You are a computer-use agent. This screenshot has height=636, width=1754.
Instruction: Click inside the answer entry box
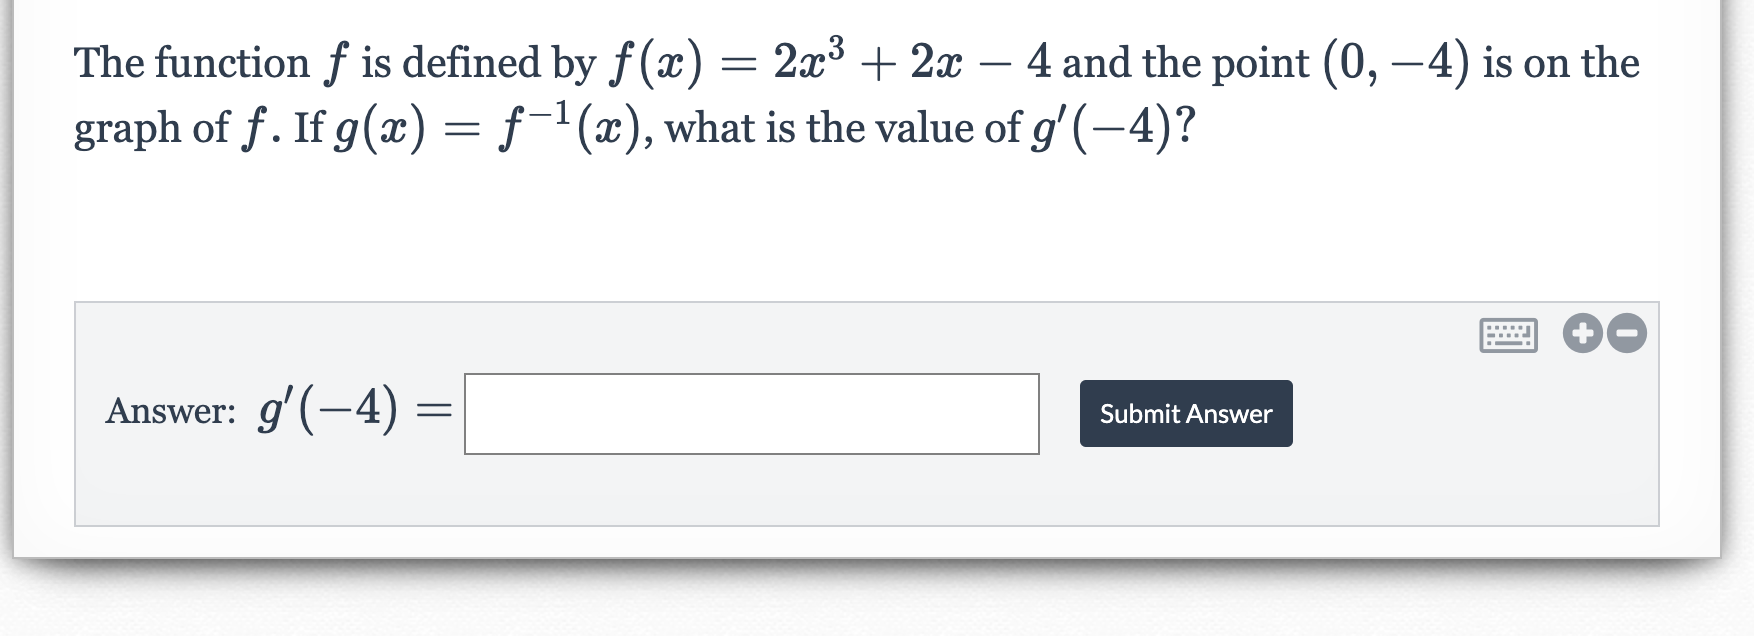click(752, 414)
